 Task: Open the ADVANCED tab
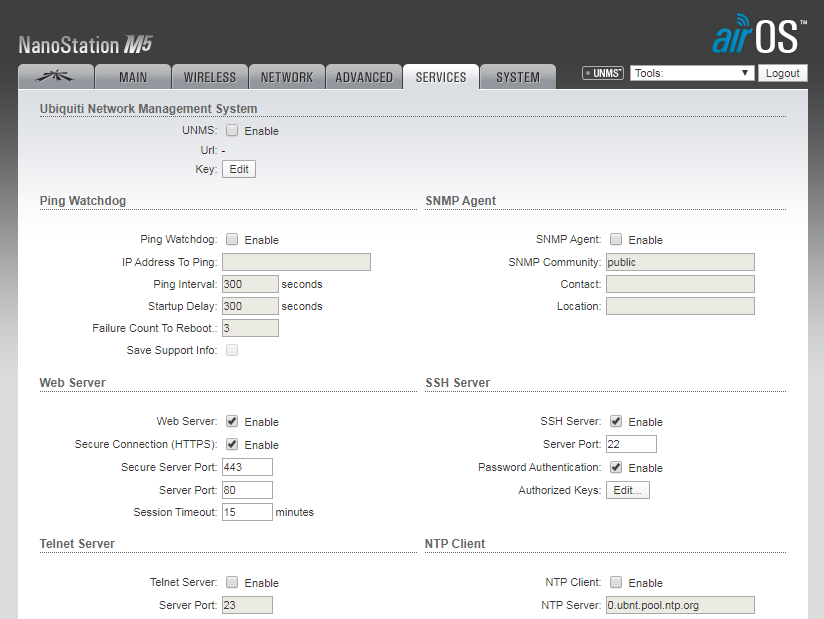click(364, 77)
